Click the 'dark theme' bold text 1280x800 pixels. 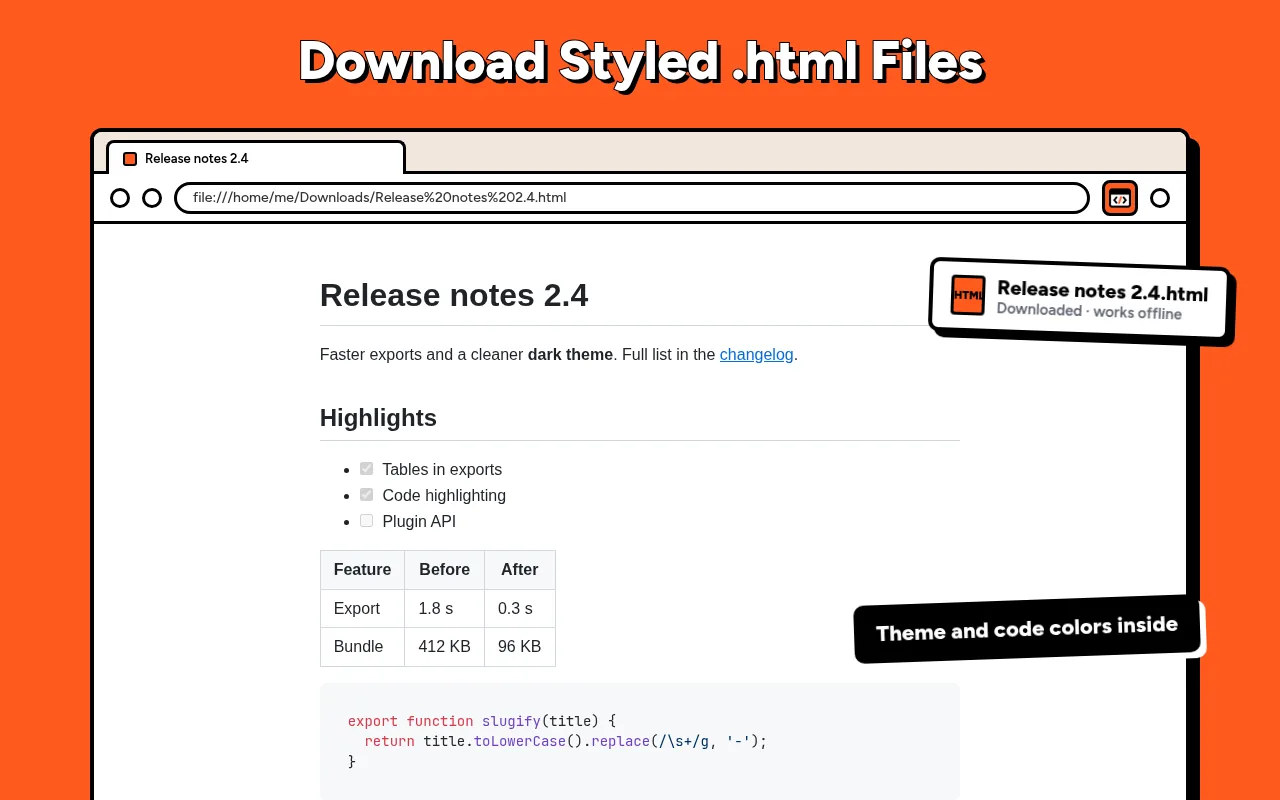click(570, 354)
